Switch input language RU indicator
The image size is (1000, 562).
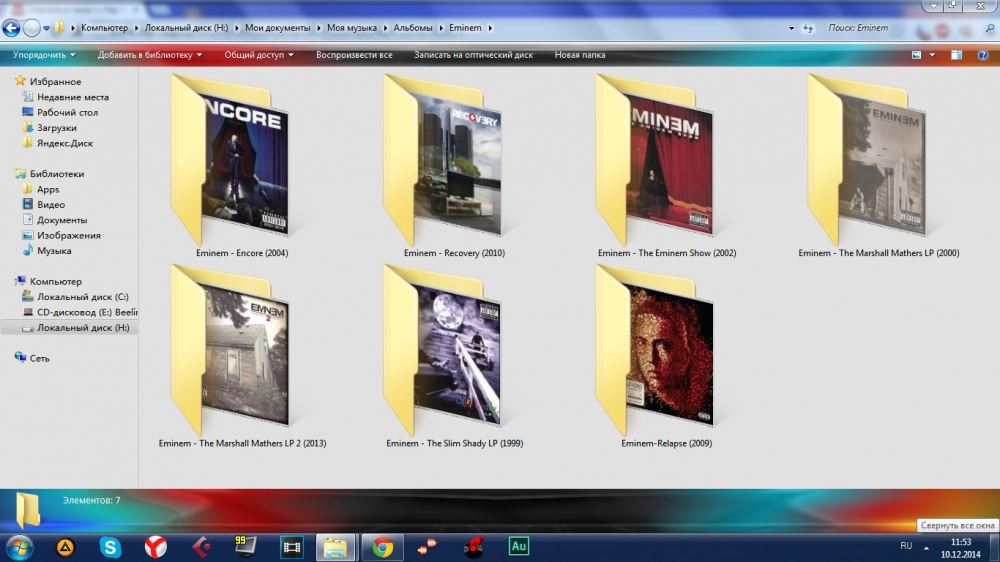coord(906,546)
